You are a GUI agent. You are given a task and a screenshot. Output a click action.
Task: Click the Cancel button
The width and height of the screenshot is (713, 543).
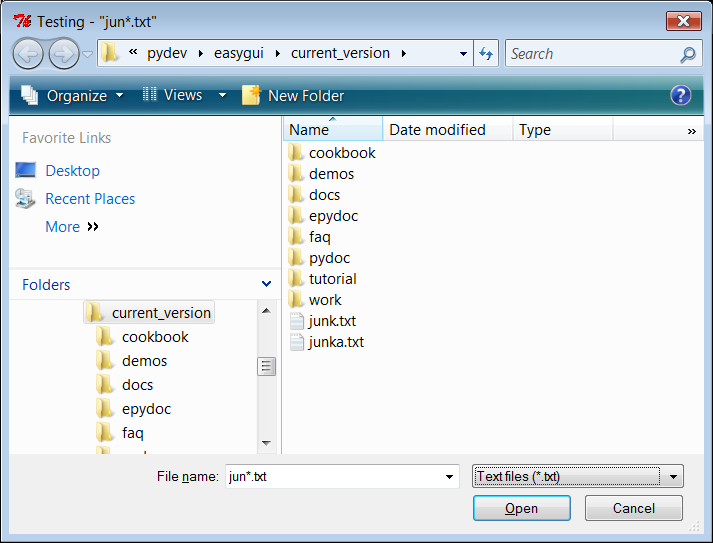point(633,508)
